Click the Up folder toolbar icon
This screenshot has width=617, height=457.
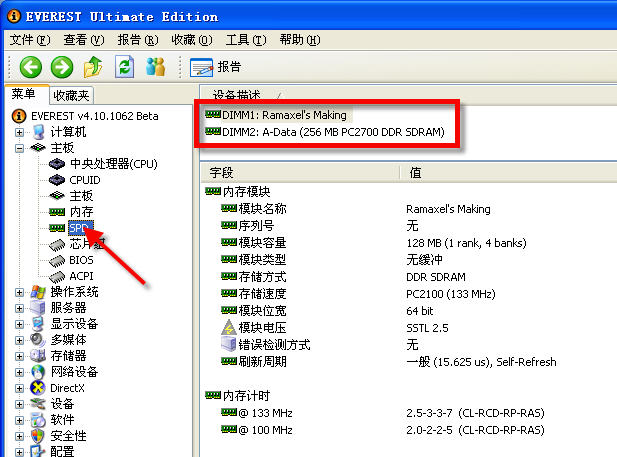pos(93,67)
